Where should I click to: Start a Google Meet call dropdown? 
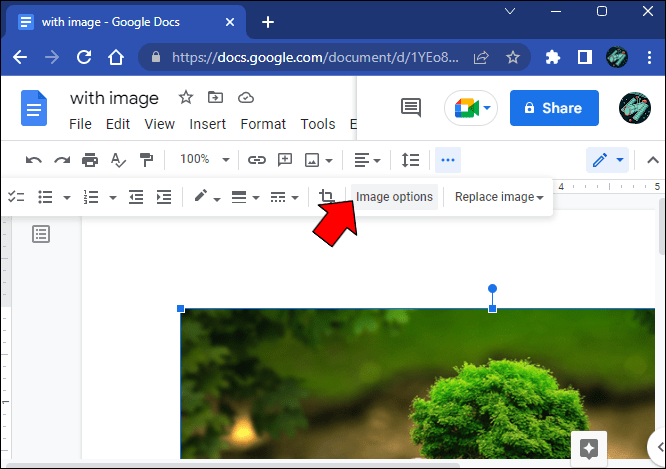[471, 108]
